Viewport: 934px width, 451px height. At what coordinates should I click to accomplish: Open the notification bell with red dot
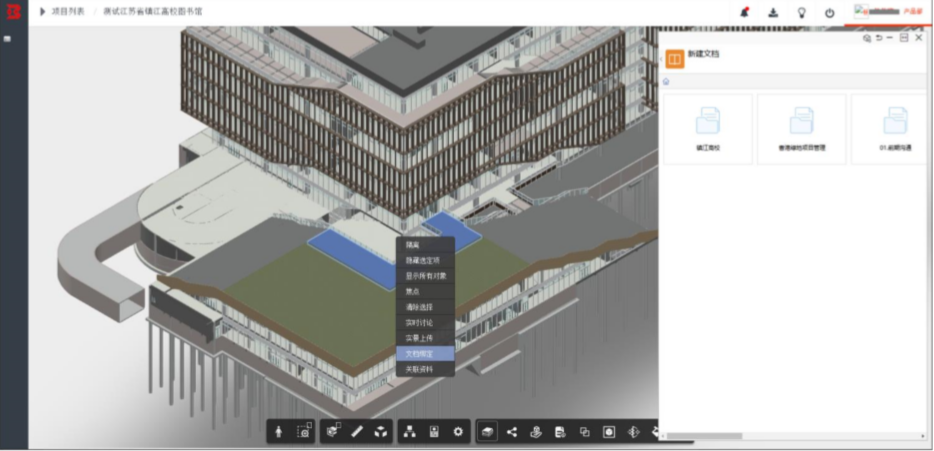coord(744,13)
